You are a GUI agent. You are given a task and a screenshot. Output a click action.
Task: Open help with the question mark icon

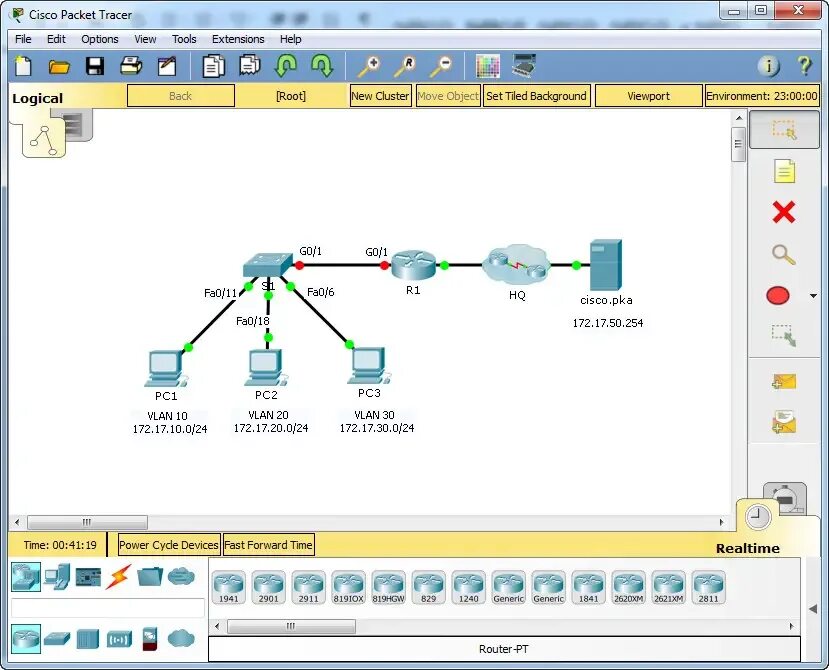[x=804, y=66]
